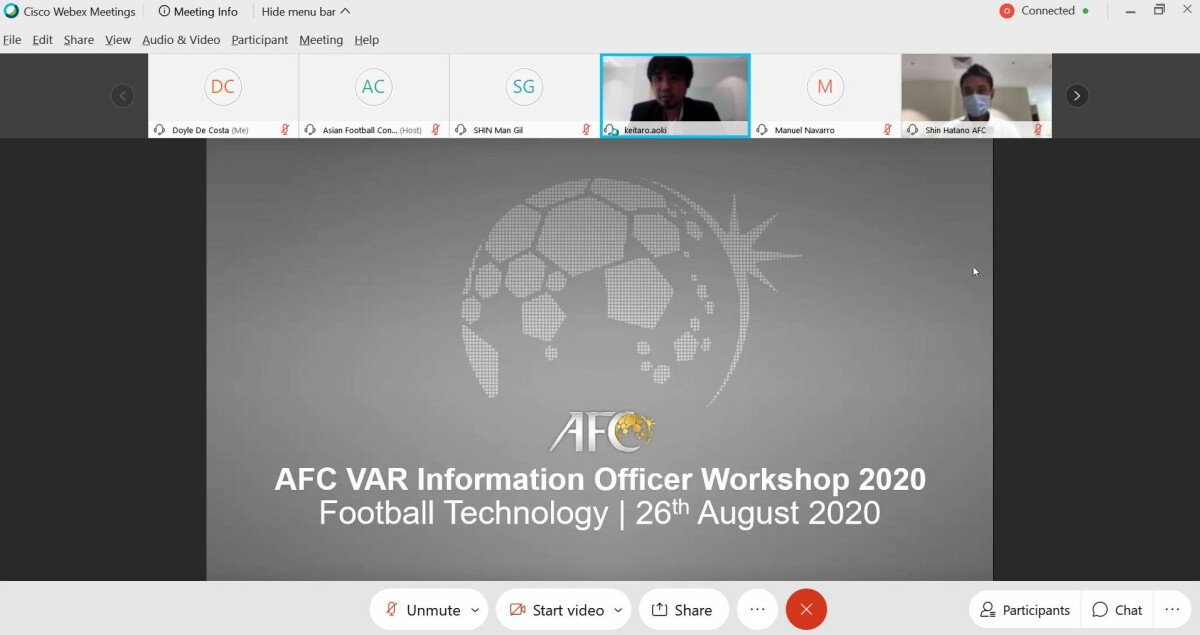Click the Connected status indicator
Image resolution: width=1200 pixels, height=635 pixels.
coord(1044,11)
